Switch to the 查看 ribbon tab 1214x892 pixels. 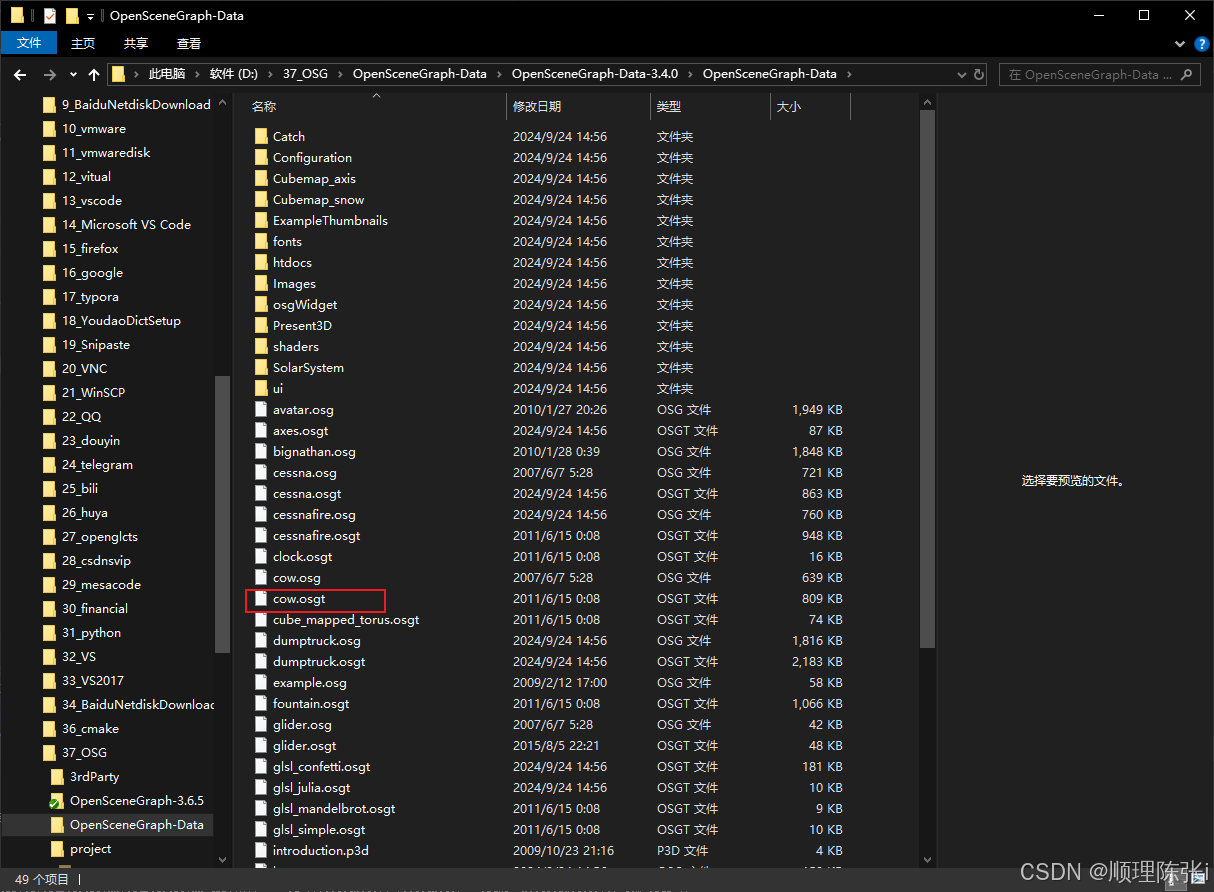point(189,43)
